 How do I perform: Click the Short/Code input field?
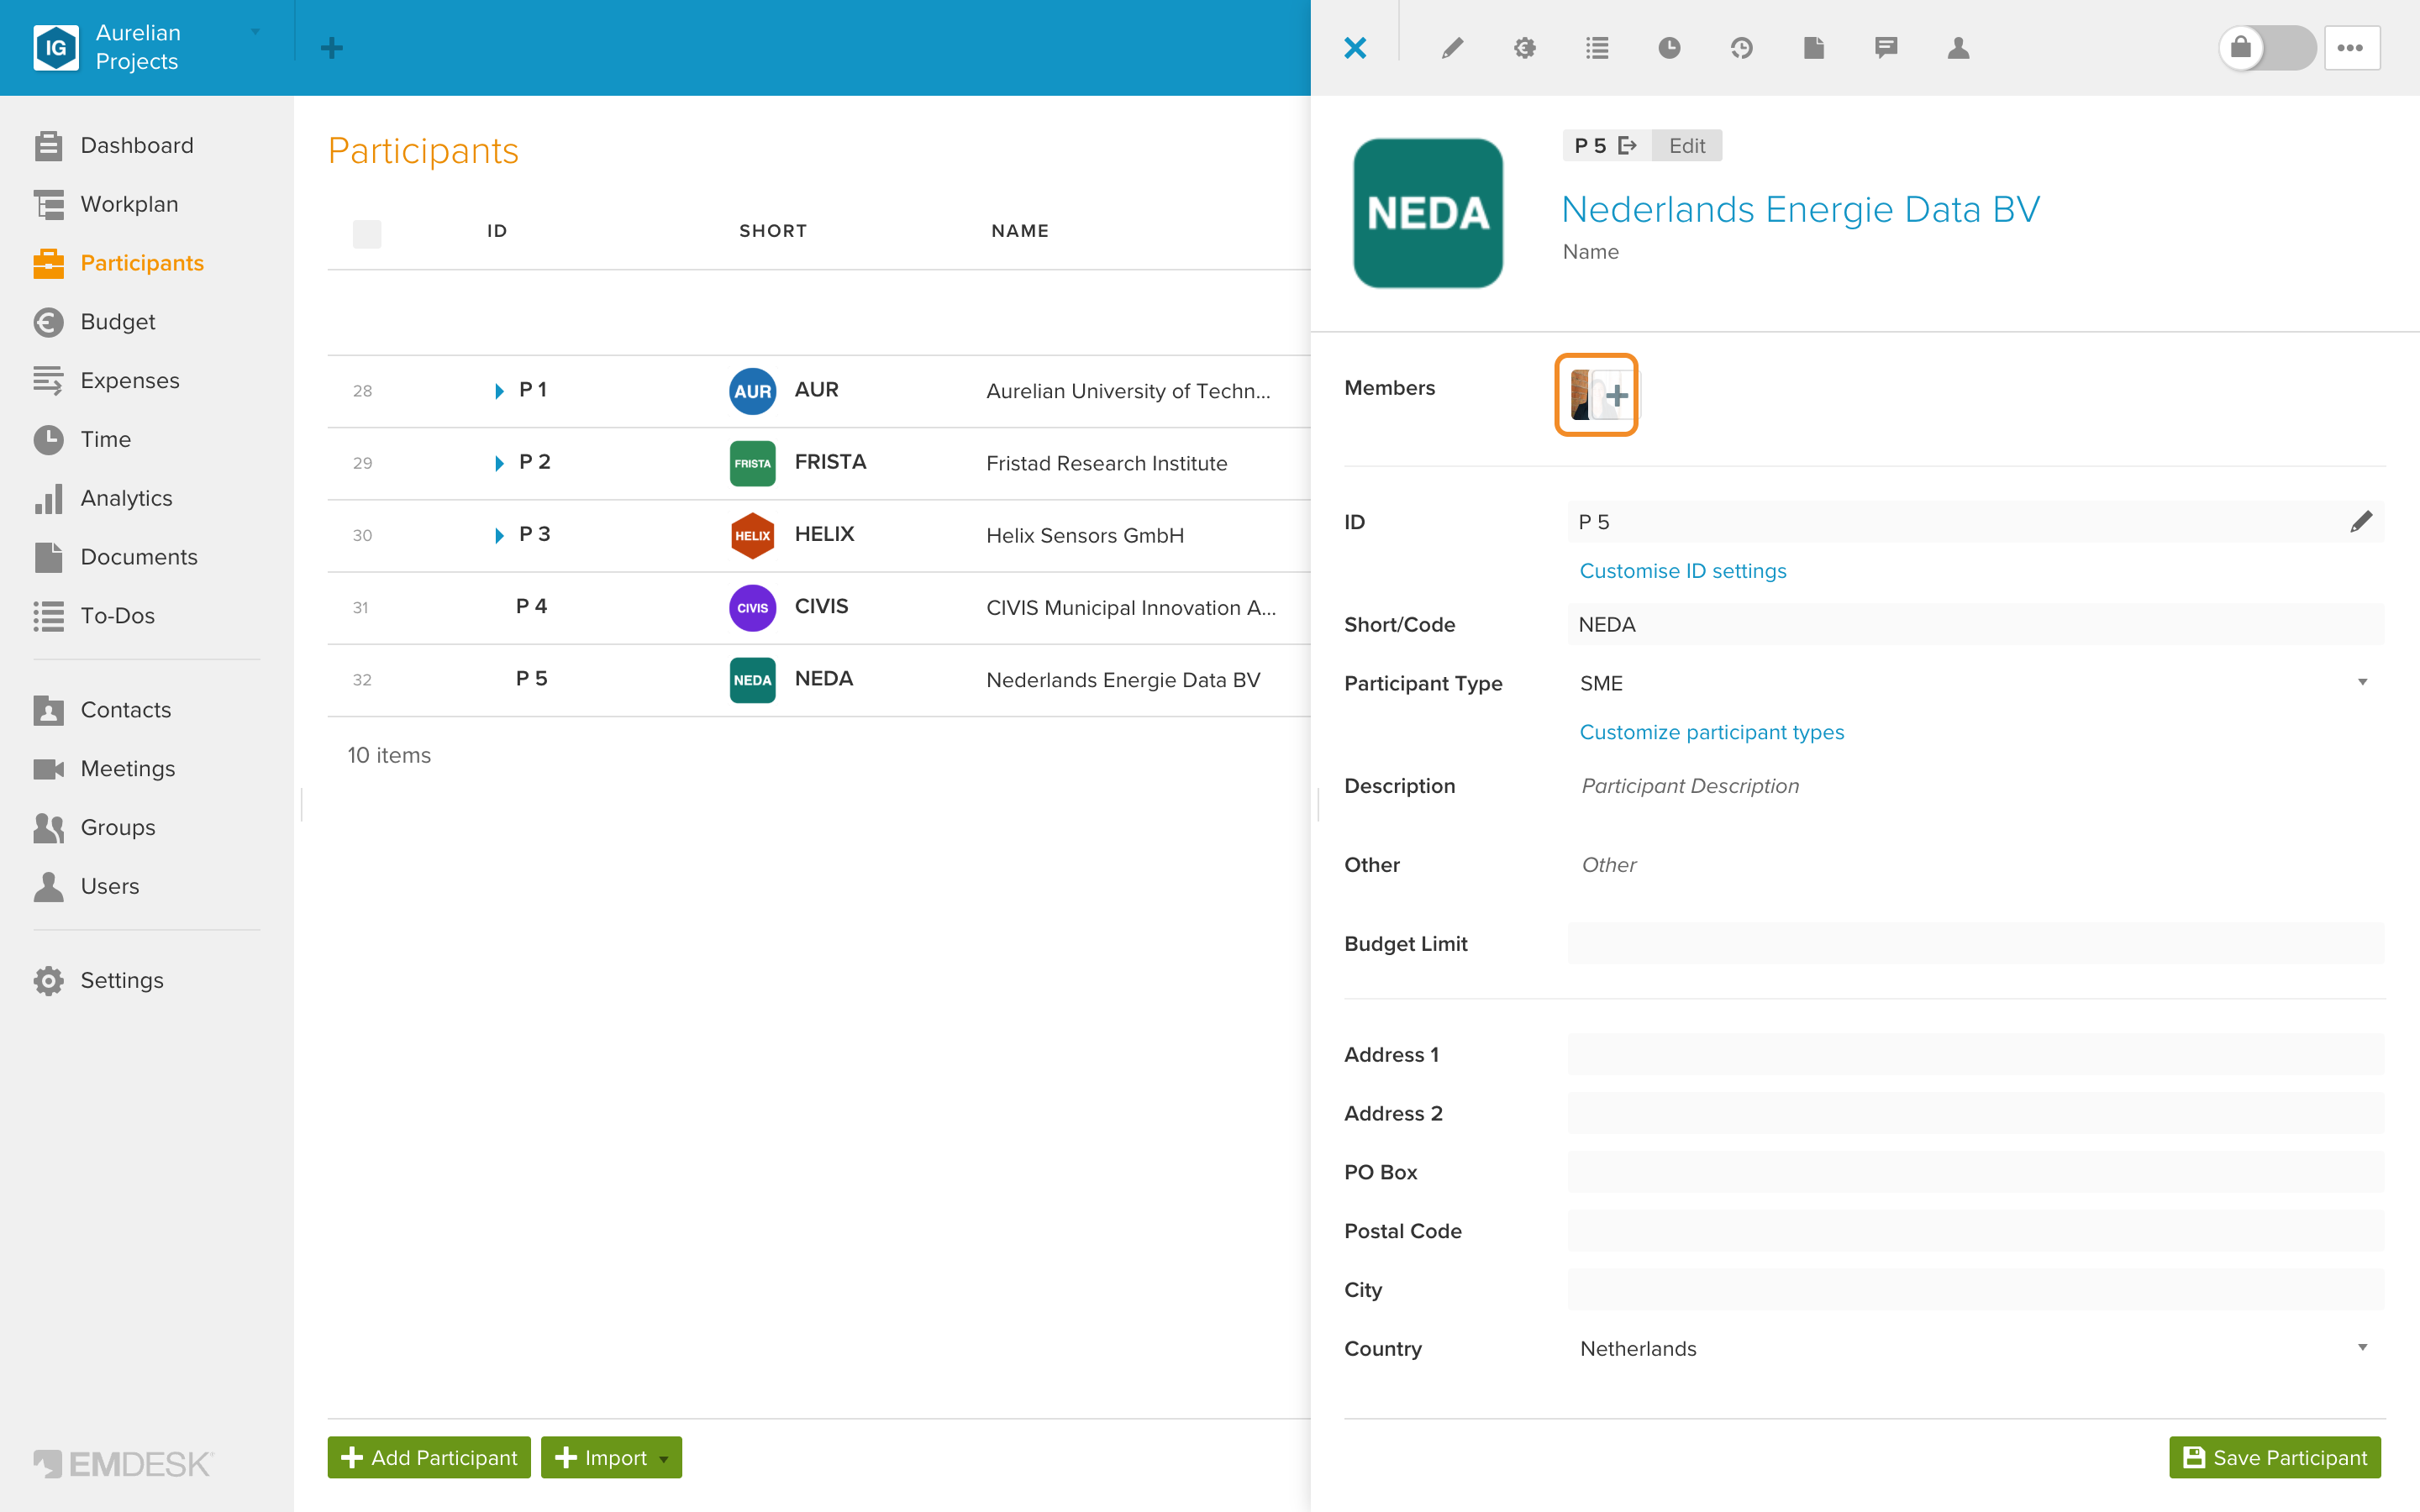point(1975,624)
